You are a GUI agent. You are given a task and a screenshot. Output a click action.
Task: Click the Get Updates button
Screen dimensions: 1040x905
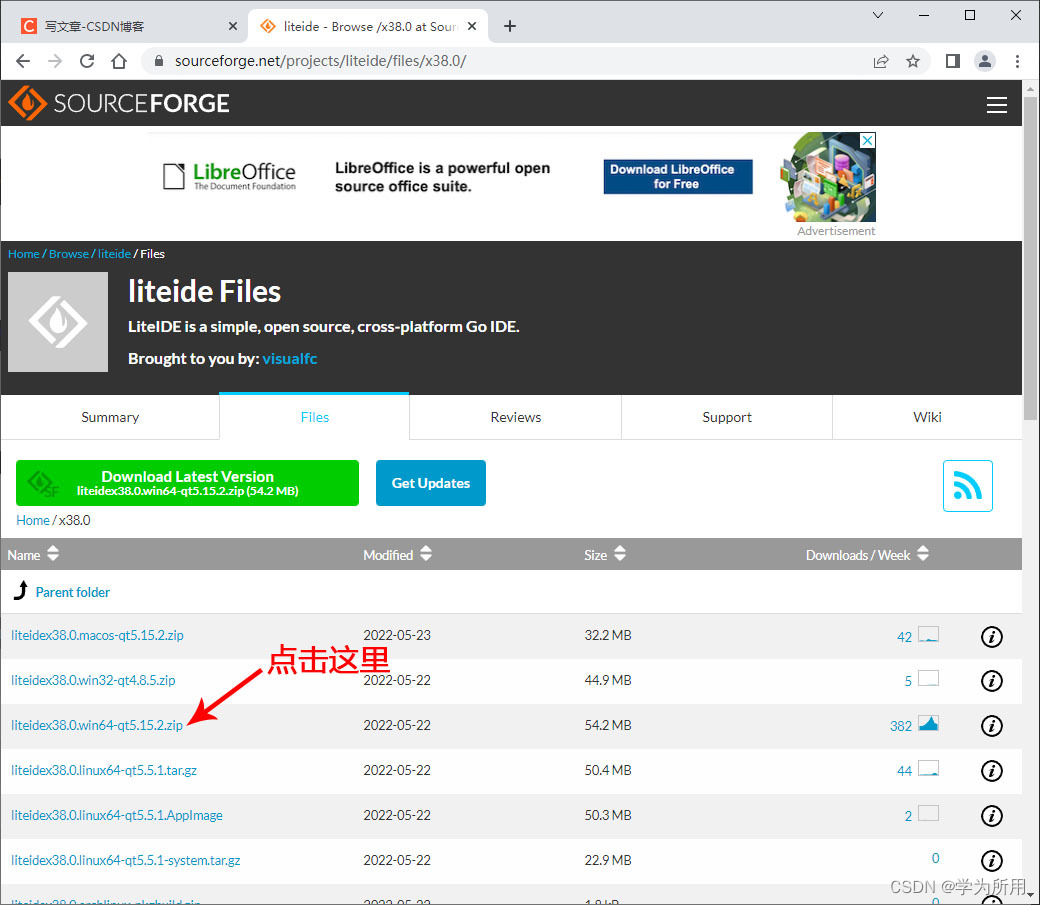[430, 483]
